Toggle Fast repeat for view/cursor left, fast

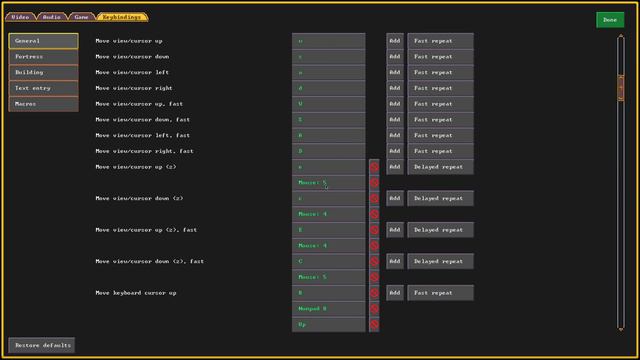pos(440,135)
